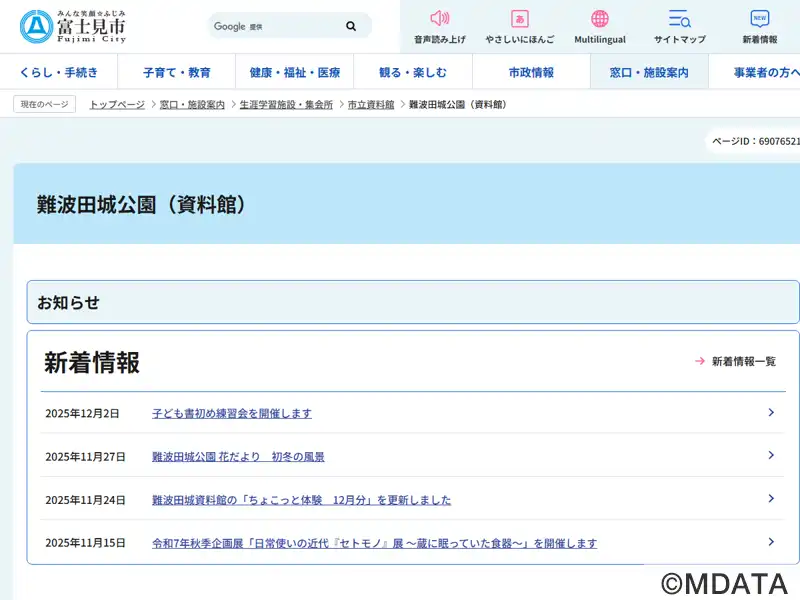Open the Multilingual globe icon
The width and height of the screenshot is (800, 600).
[x=600, y=19]
